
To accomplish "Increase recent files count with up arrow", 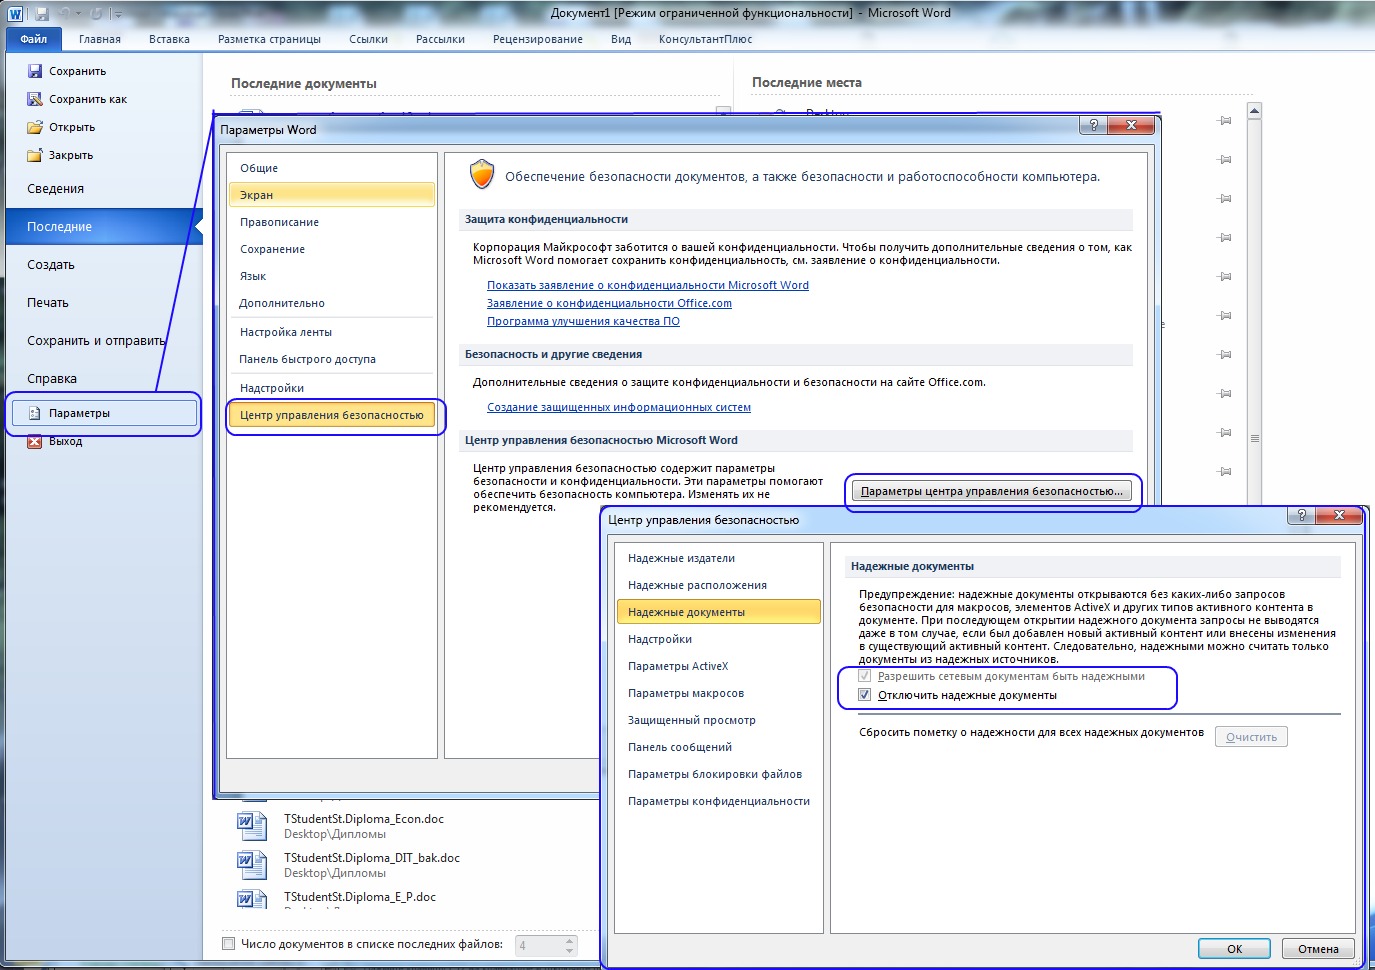I will 570,939.
